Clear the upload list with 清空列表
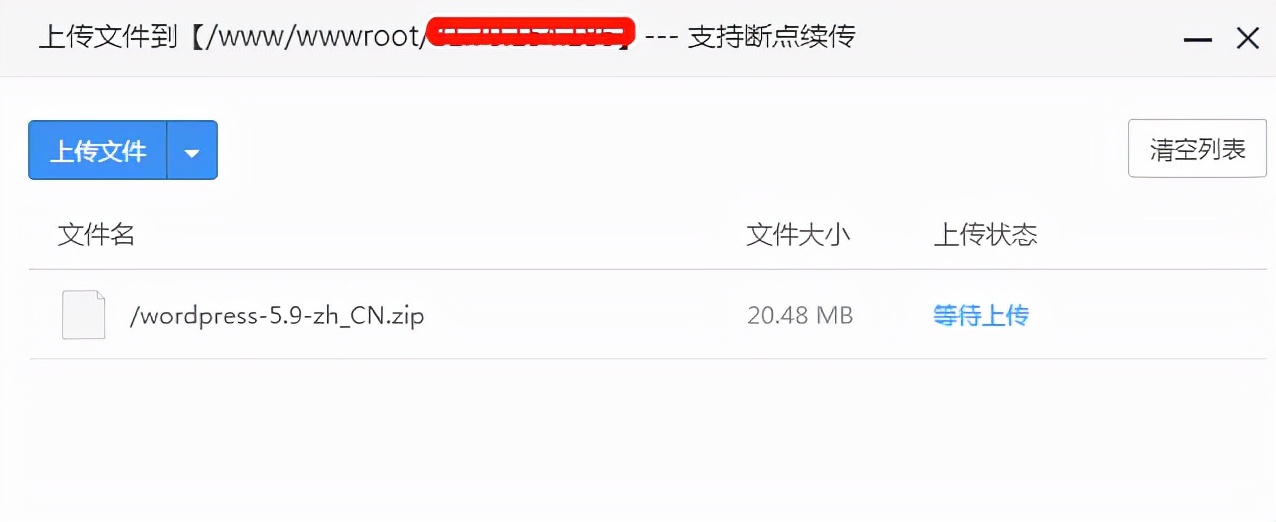This screenshot has width=1276, height=522. click(1197, 149)
